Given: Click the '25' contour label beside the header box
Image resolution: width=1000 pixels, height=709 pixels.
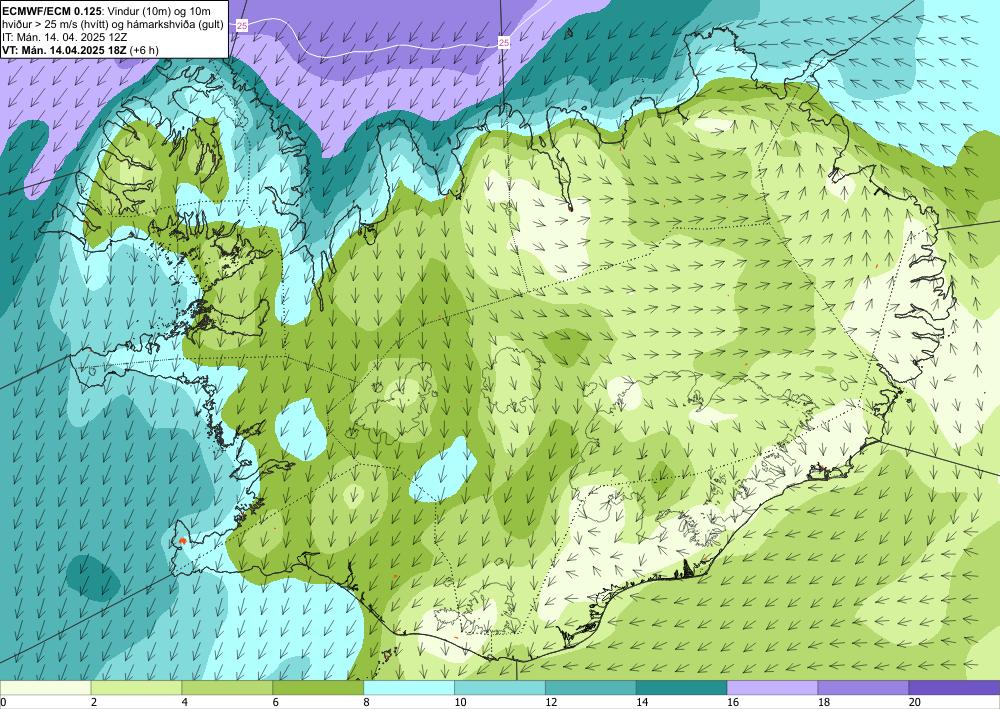Looking at the screenshot, I should (242, 26).
